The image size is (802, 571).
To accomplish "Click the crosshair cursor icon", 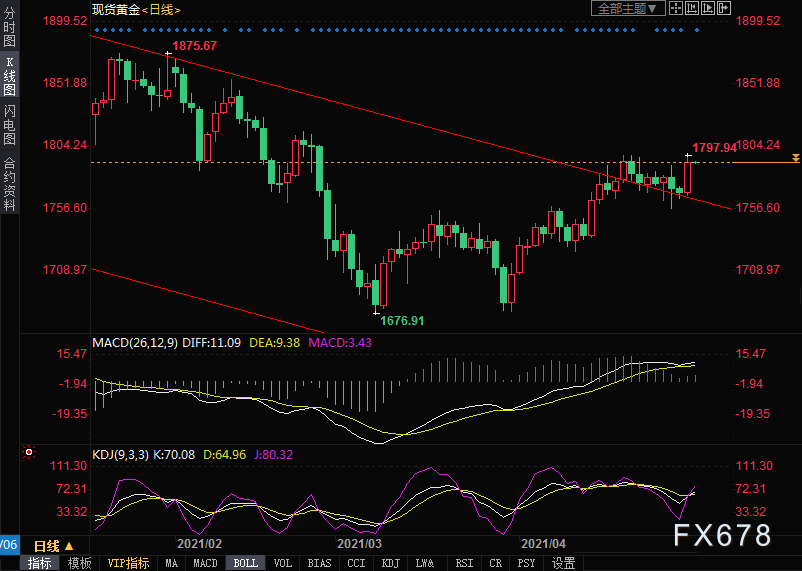I will pyautogui.click(x=676, y=8).
